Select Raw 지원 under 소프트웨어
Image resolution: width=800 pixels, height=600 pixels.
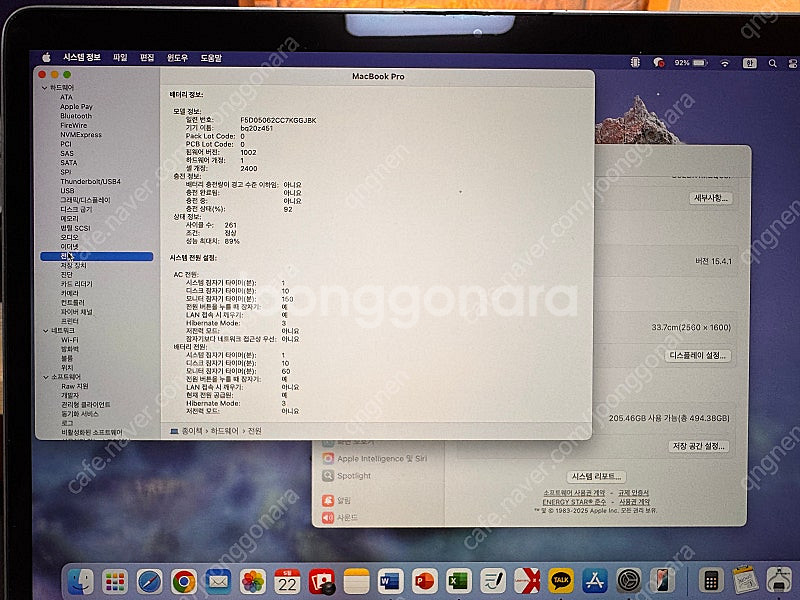coord(74,386)
